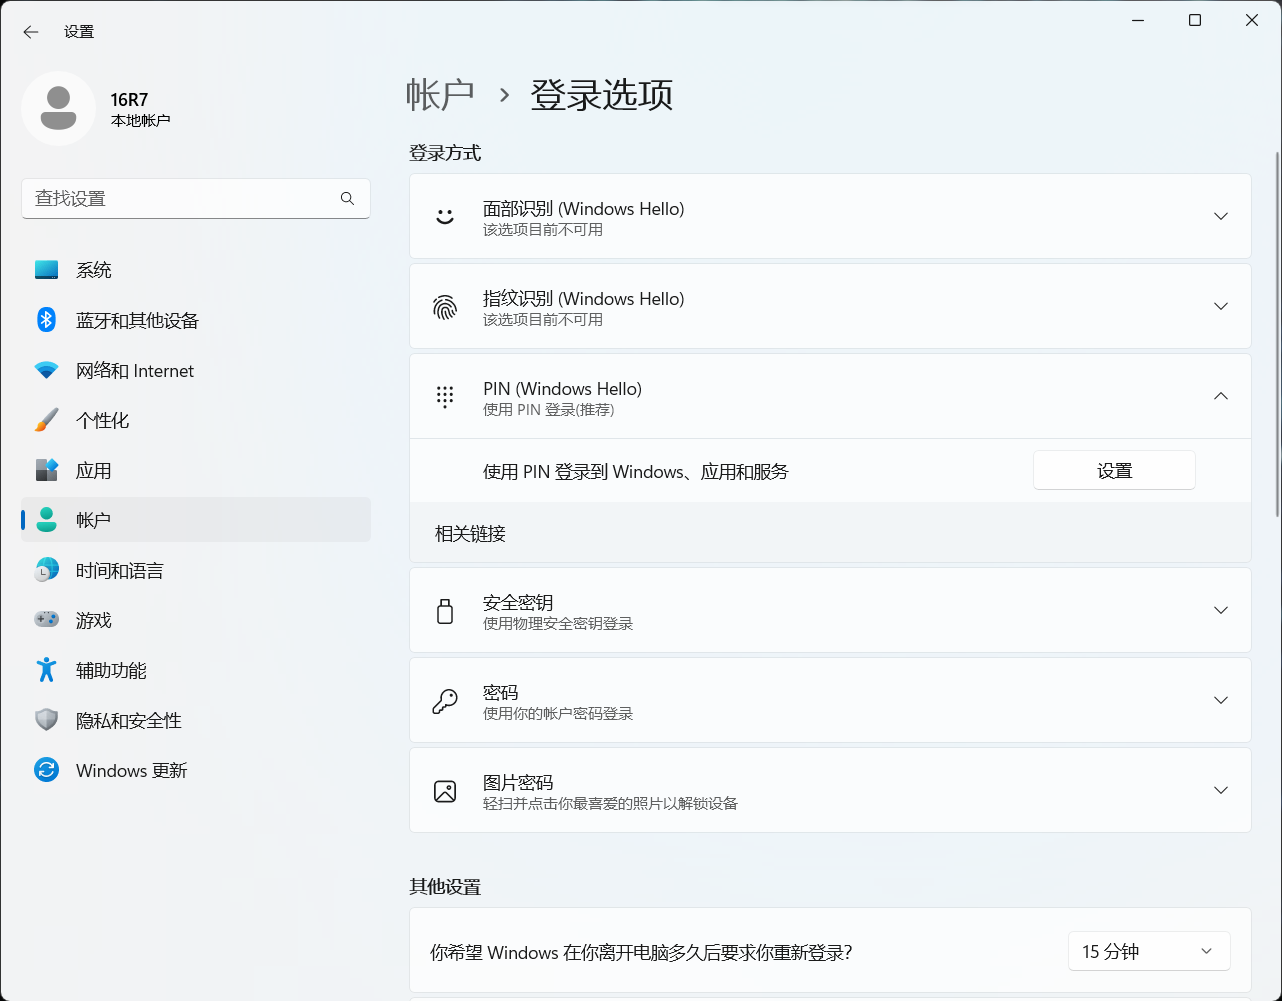
Task: Expand 指纹识别 (Windows Hello) section
Action: (x=1220, y=306)
